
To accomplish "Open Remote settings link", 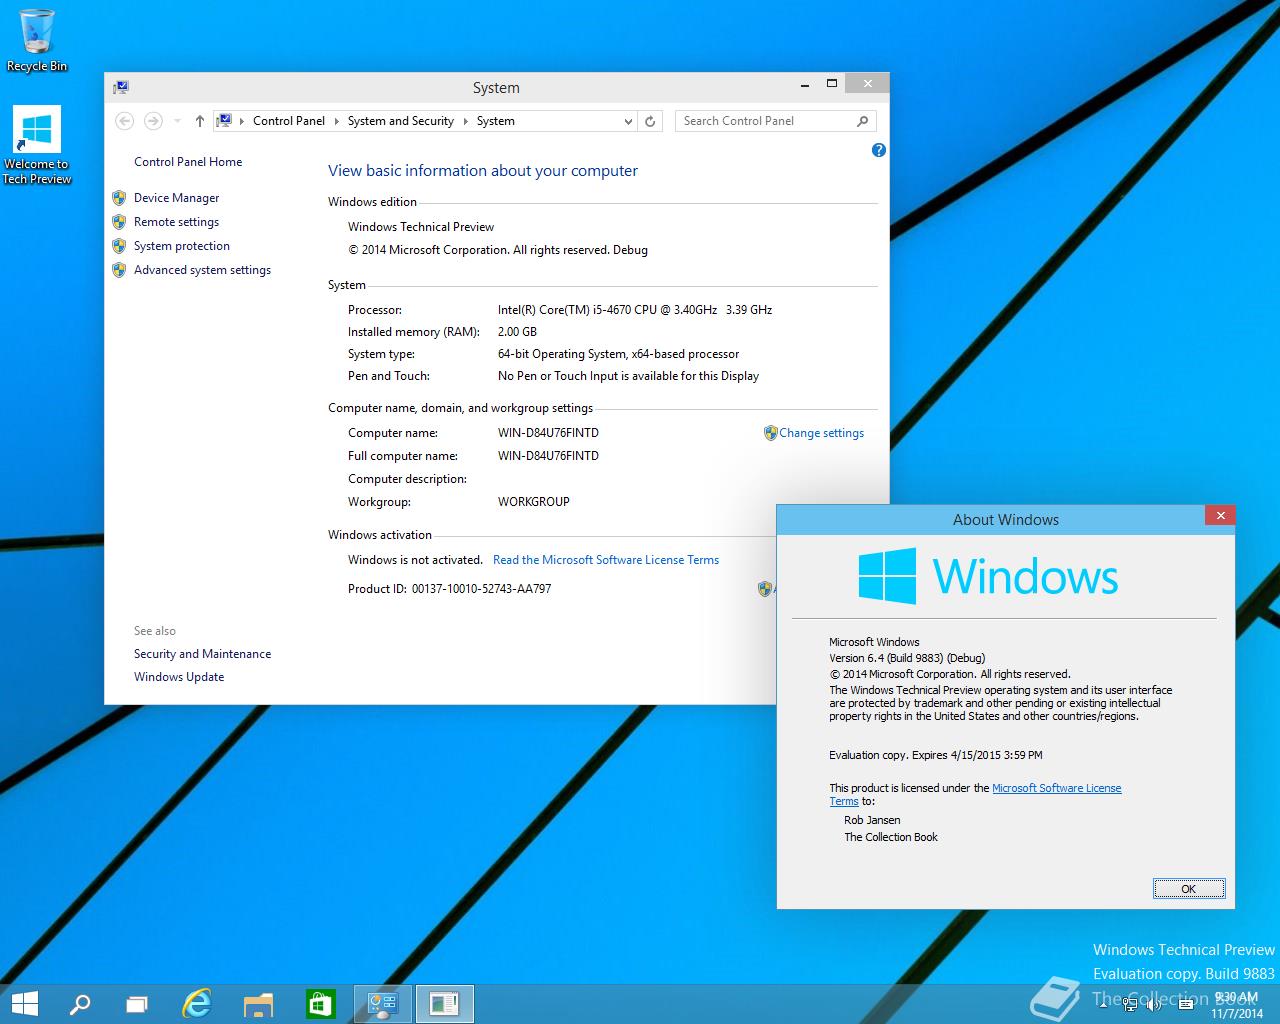I will tap(176, 222).
